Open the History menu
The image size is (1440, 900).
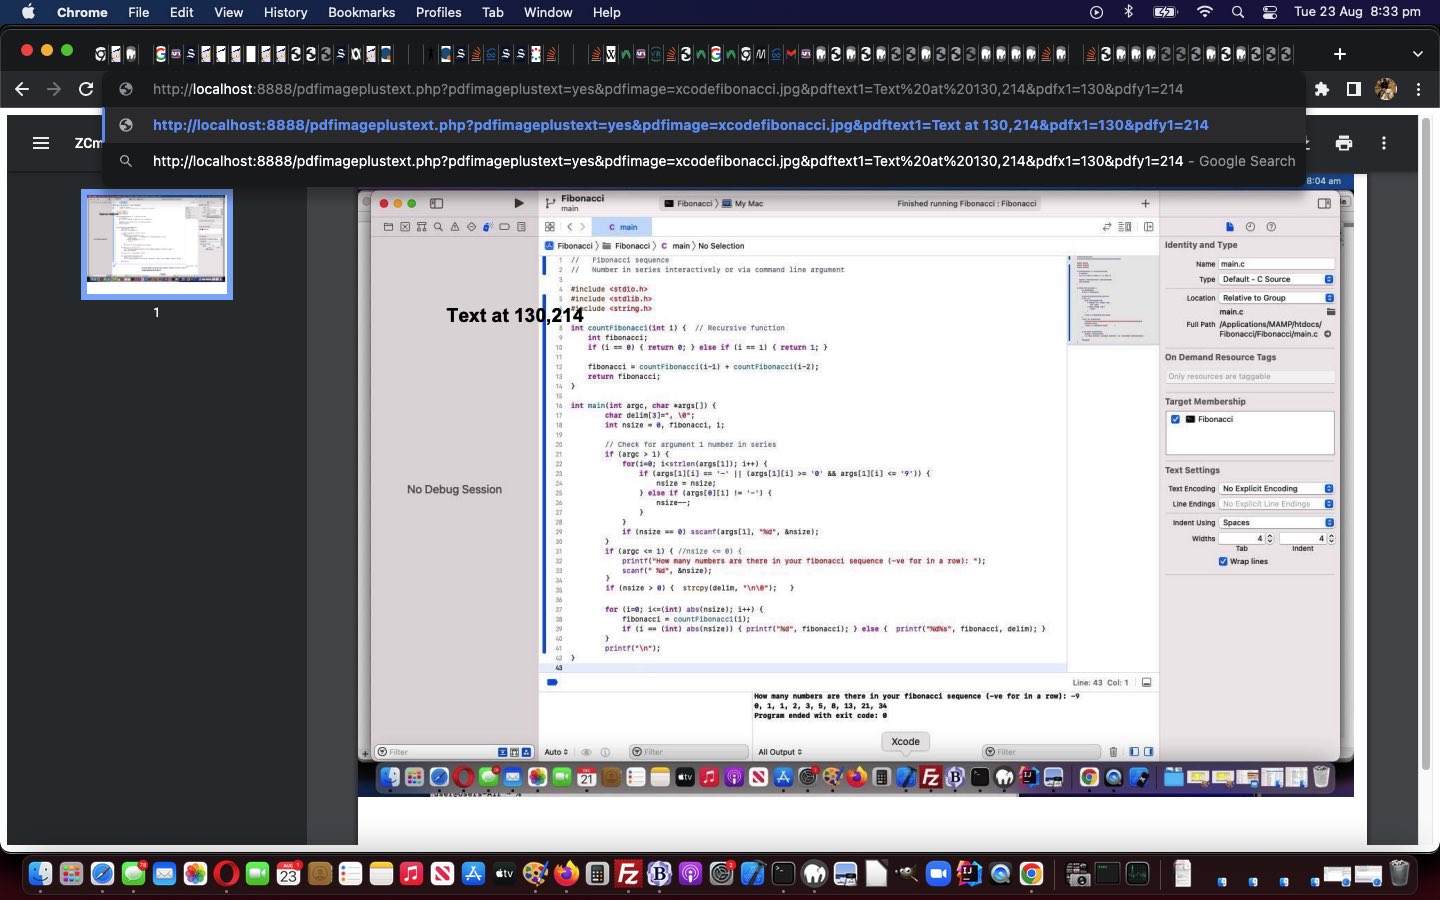(285, 12)
